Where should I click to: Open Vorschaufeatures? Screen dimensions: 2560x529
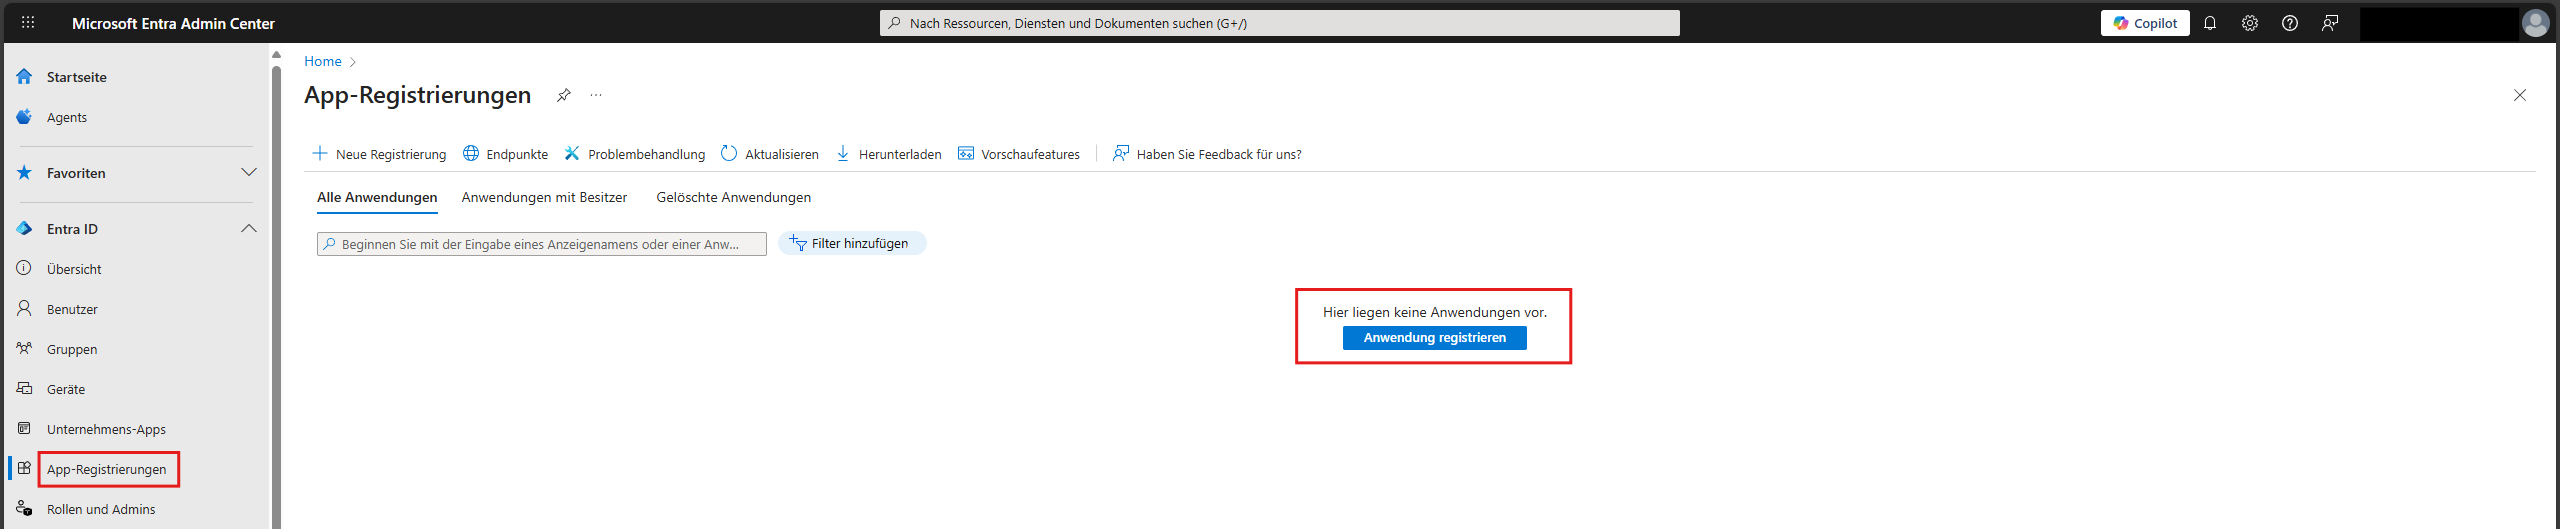tap(1018, 154)
